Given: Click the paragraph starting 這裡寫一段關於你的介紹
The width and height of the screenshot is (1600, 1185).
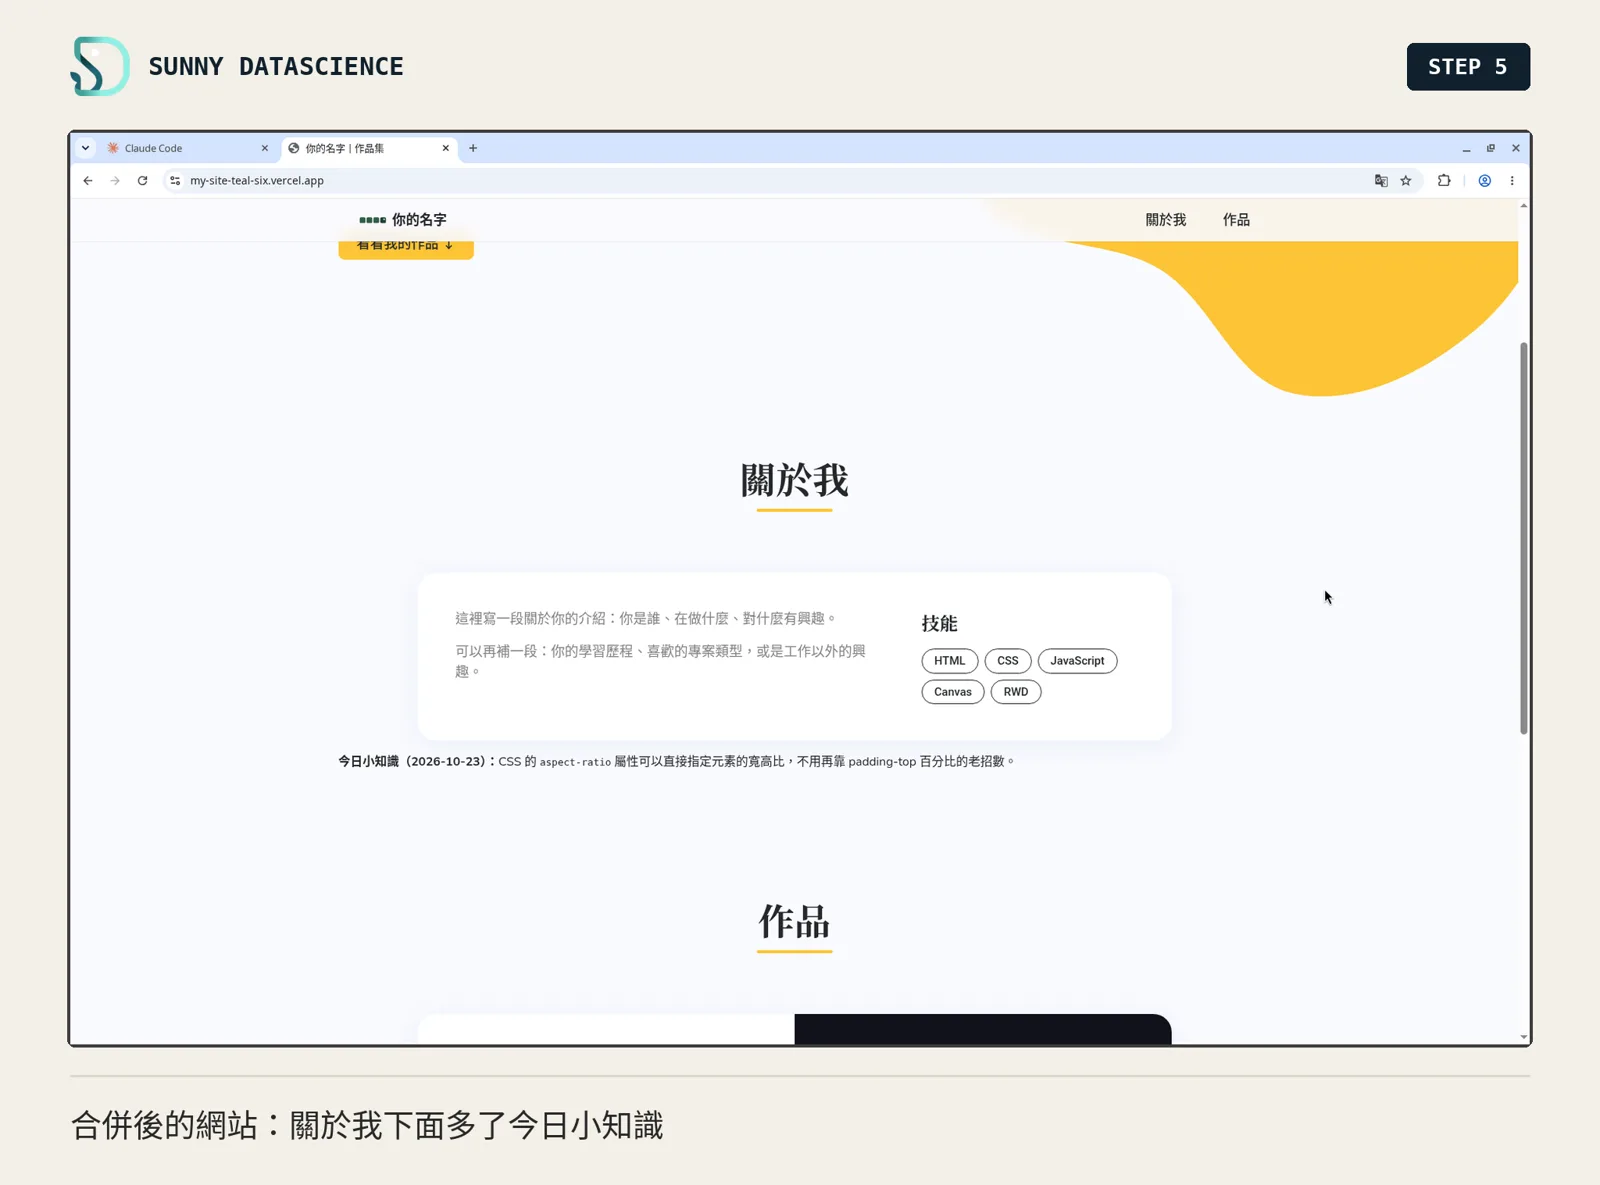Looking at the screenshot, I should pyautogui.click(x=645, y=619).
